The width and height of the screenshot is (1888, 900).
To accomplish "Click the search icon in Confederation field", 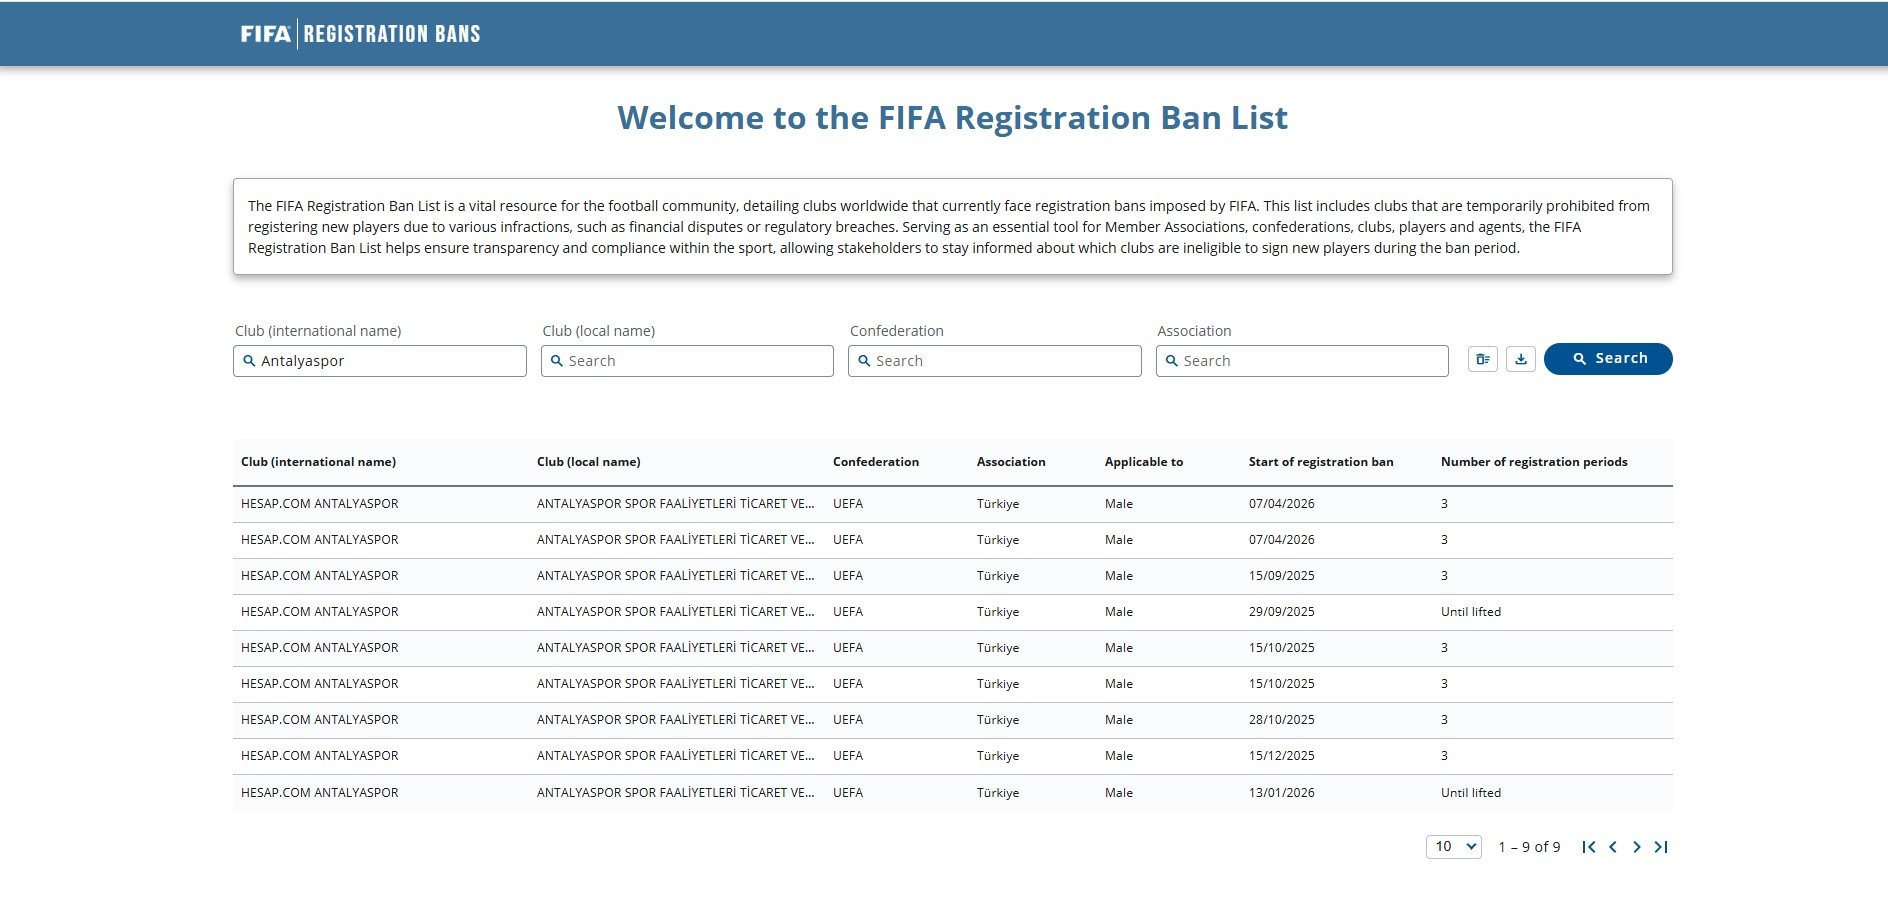I will click(864, 360).
